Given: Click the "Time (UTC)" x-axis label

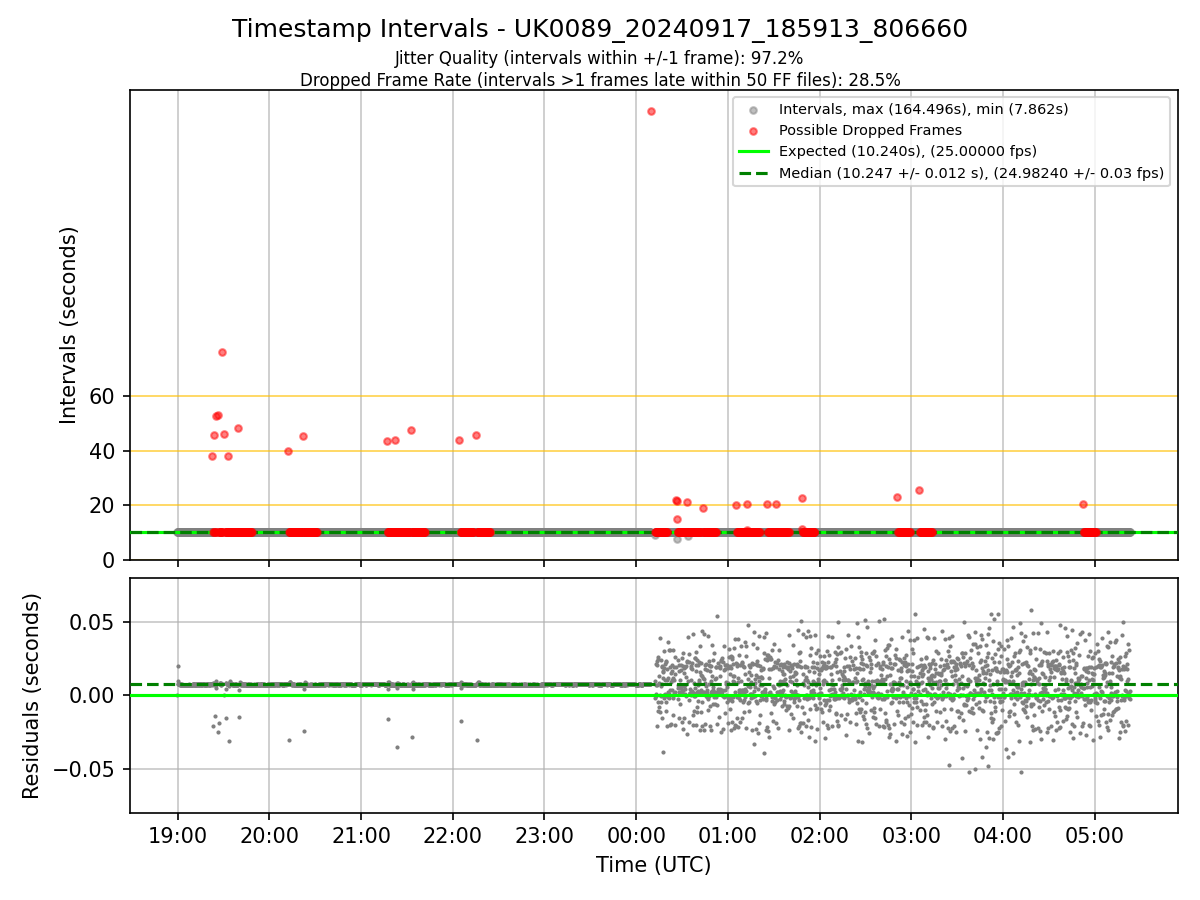Looking at the screenshot, I should [654, 865].
